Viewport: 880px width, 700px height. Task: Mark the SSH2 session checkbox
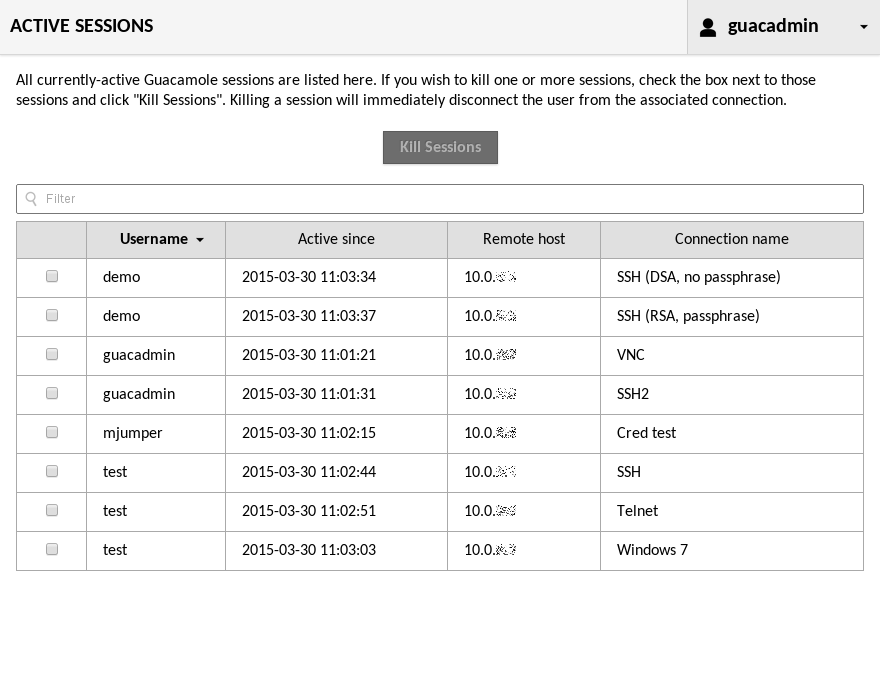[52, 394]
